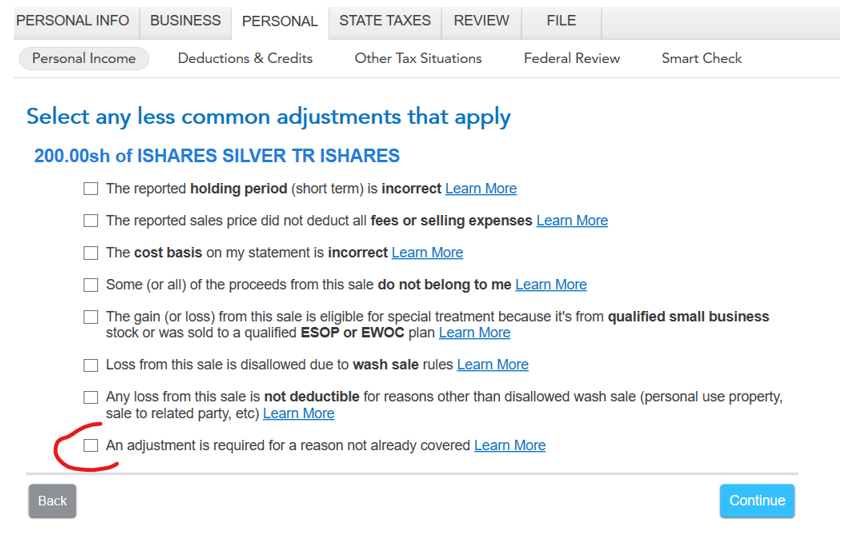Select proceeds do not belong to me checkbox
Screen dimensions: 860x549
pos(91,285)
